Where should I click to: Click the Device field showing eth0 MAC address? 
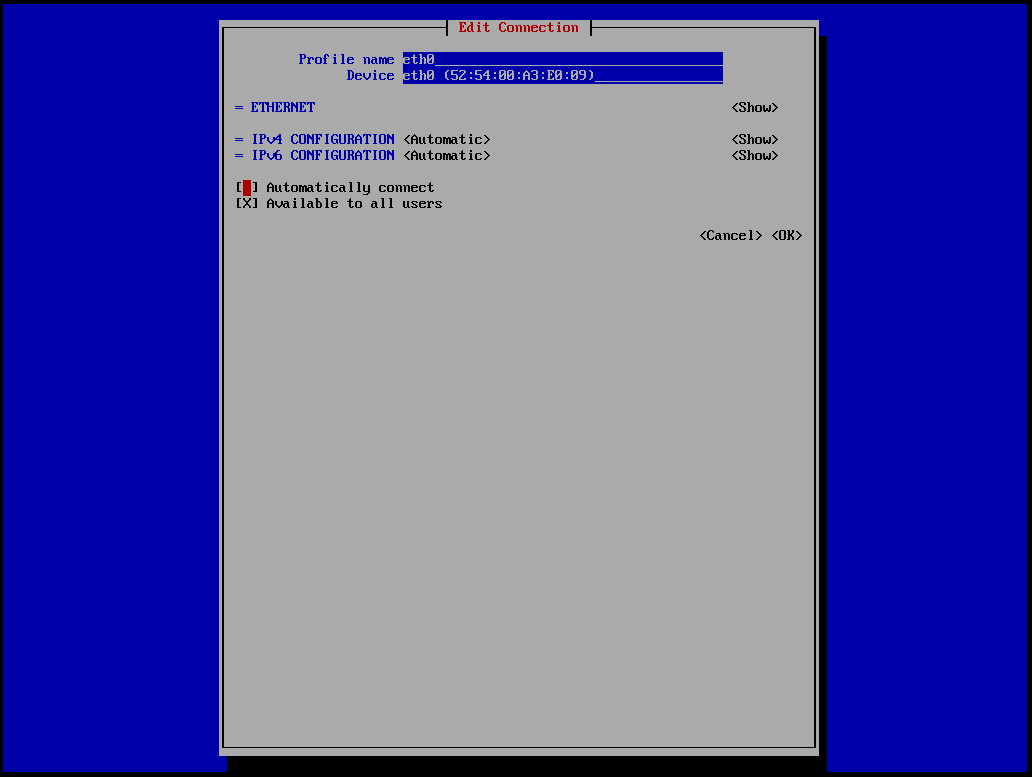562,75
